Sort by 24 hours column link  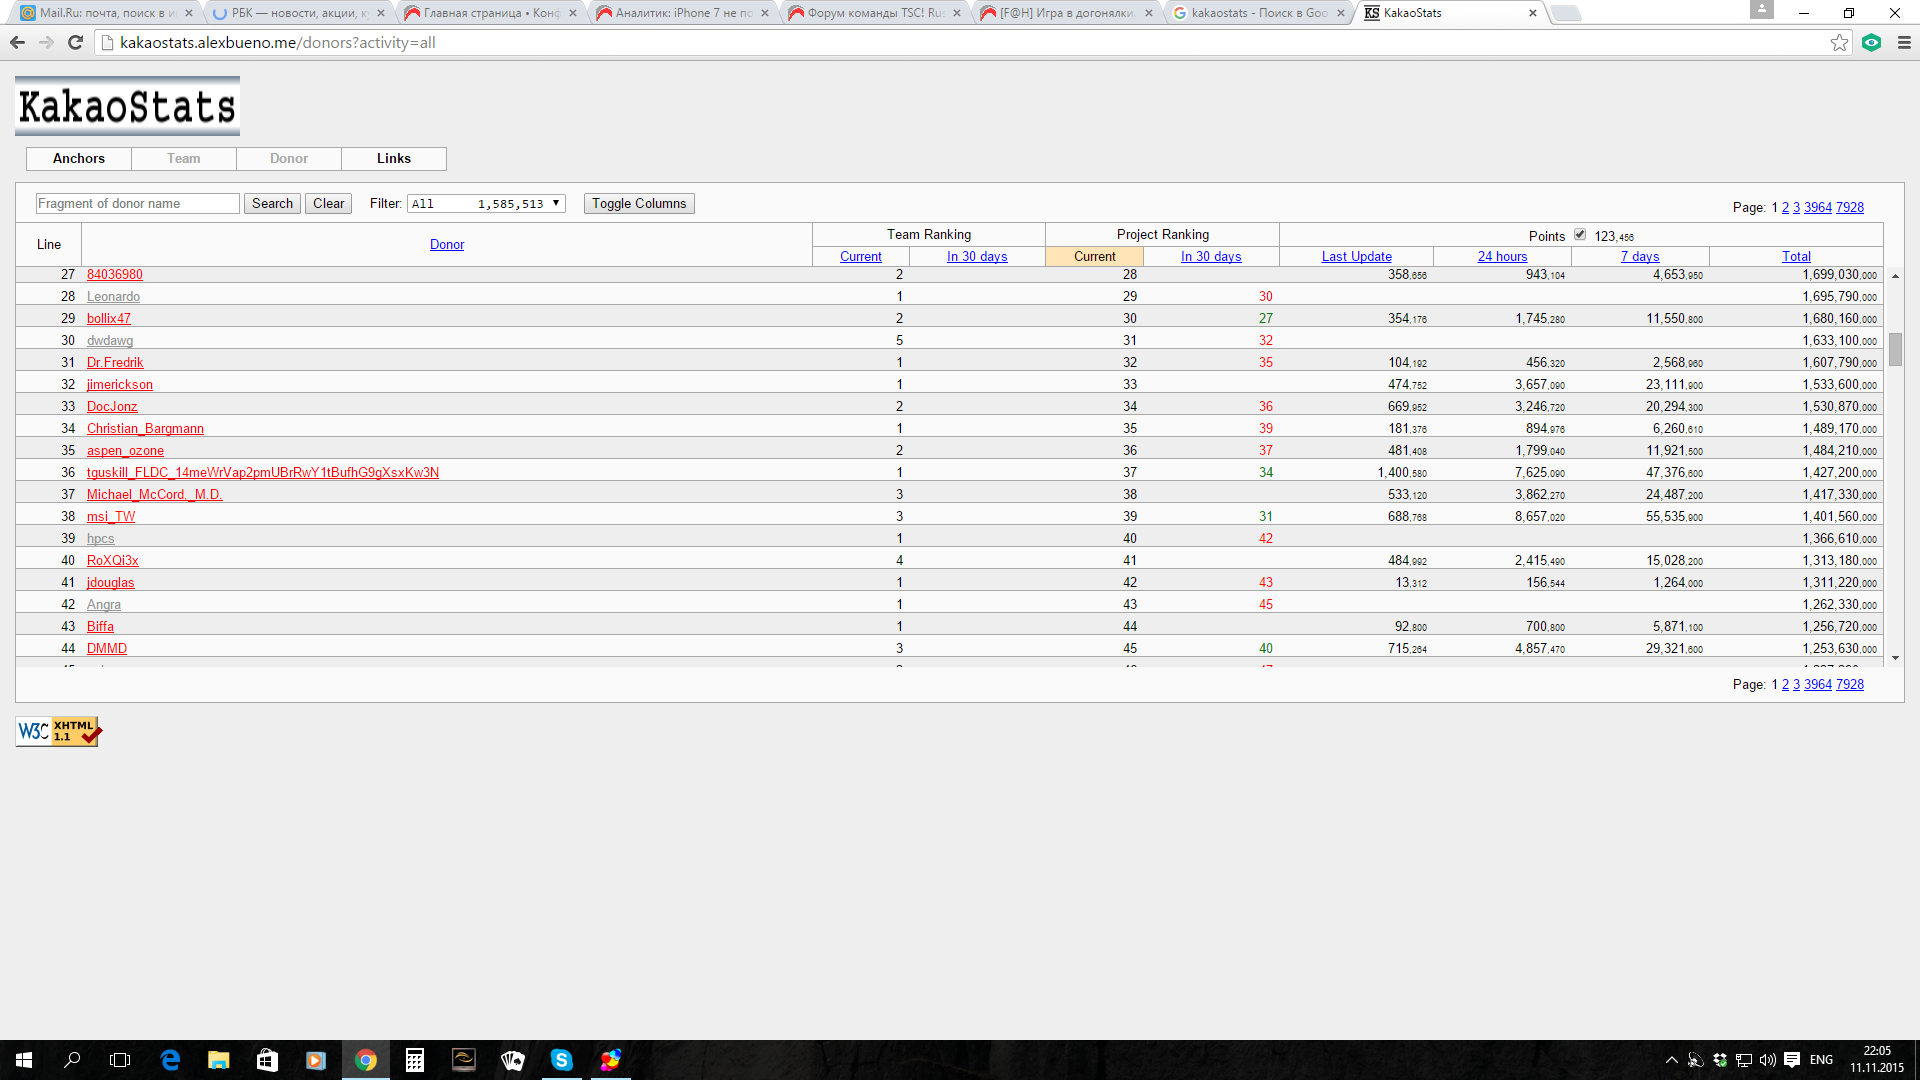tap(1502, 256)
